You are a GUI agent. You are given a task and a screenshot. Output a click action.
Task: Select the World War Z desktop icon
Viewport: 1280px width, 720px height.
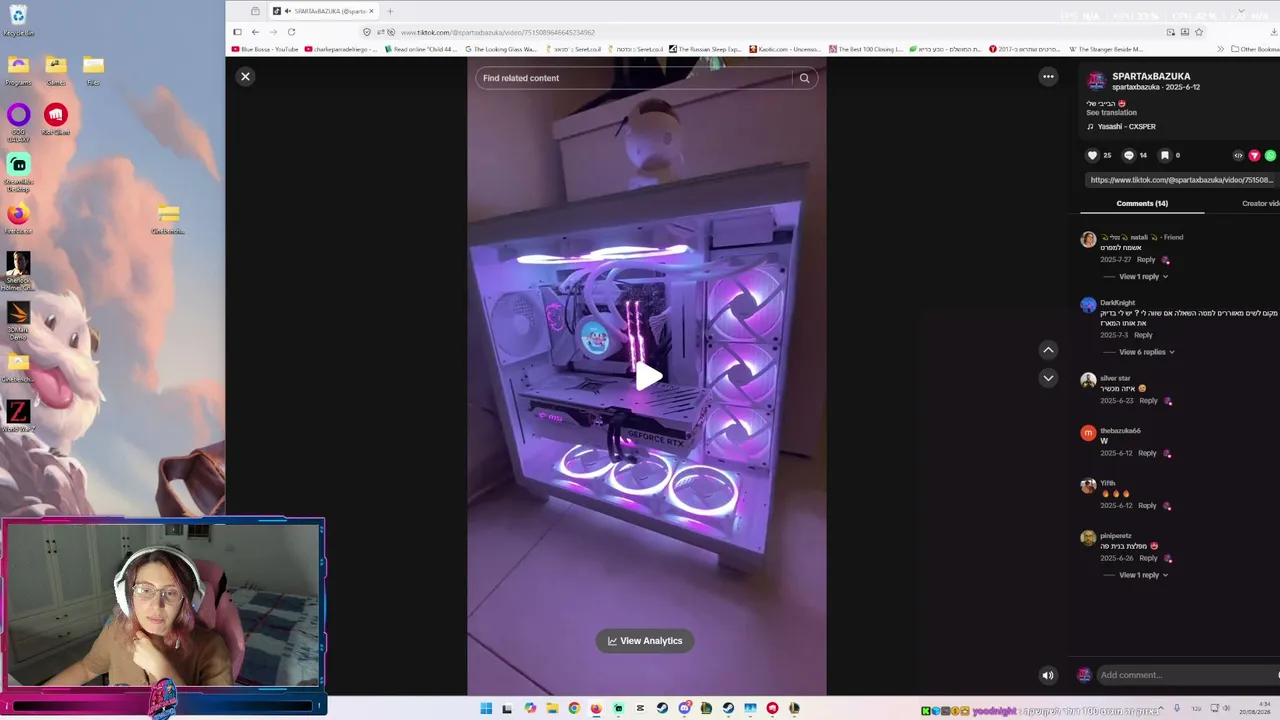point(18,416)
